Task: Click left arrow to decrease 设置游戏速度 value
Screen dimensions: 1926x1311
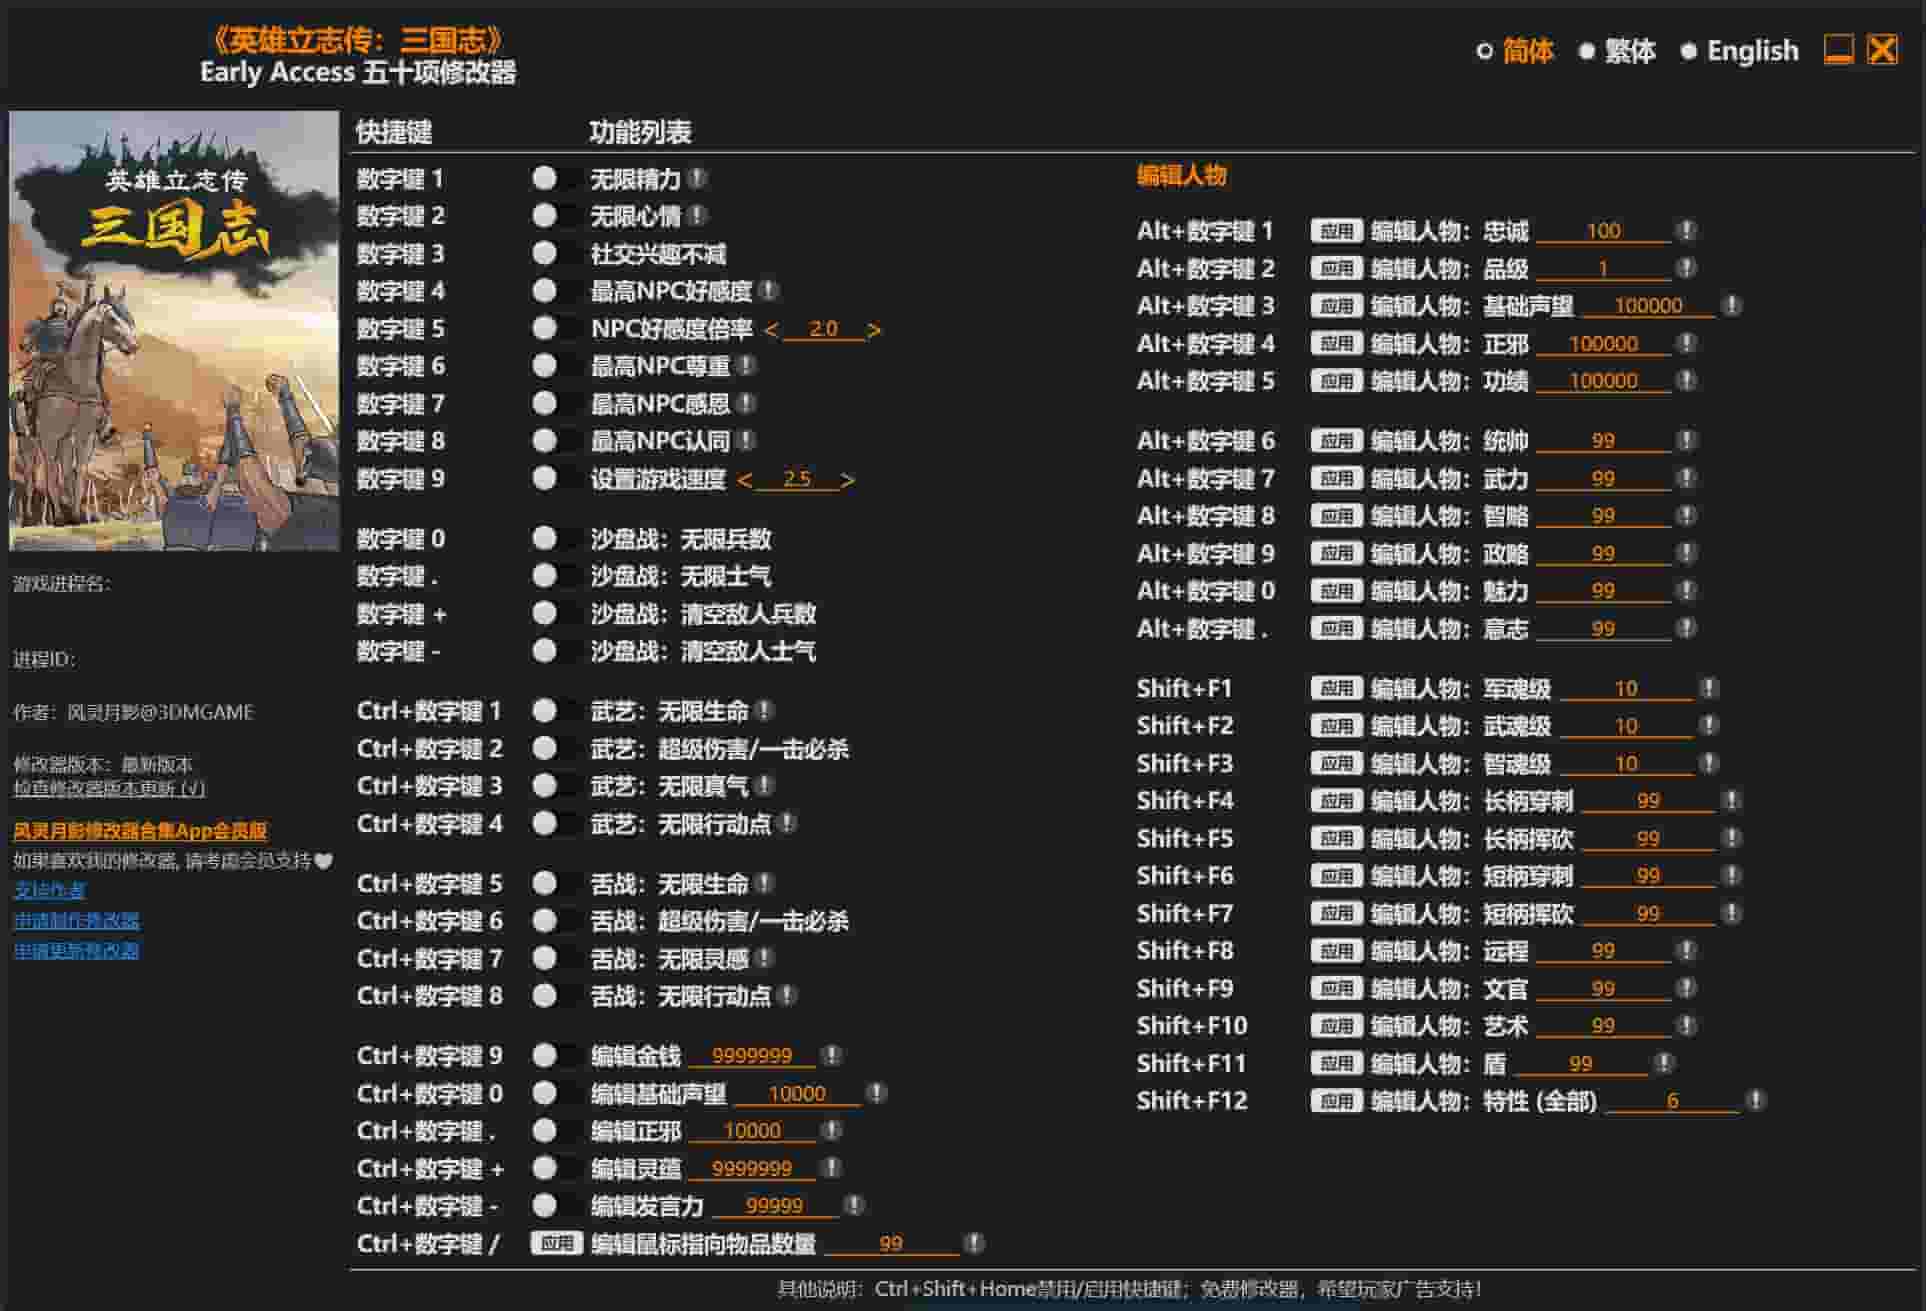Action: (x=743, y=480)
